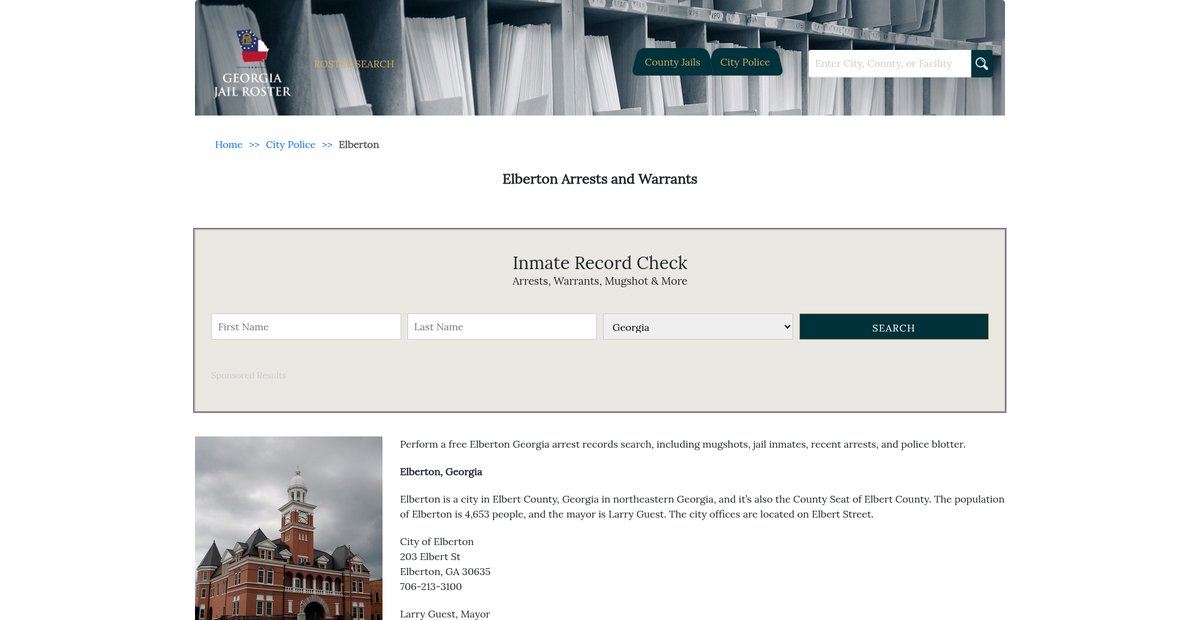Click the Georgia Jail Roster logo
The height and width of the screenshot is (620, 1200).
(x=252, y=64)
